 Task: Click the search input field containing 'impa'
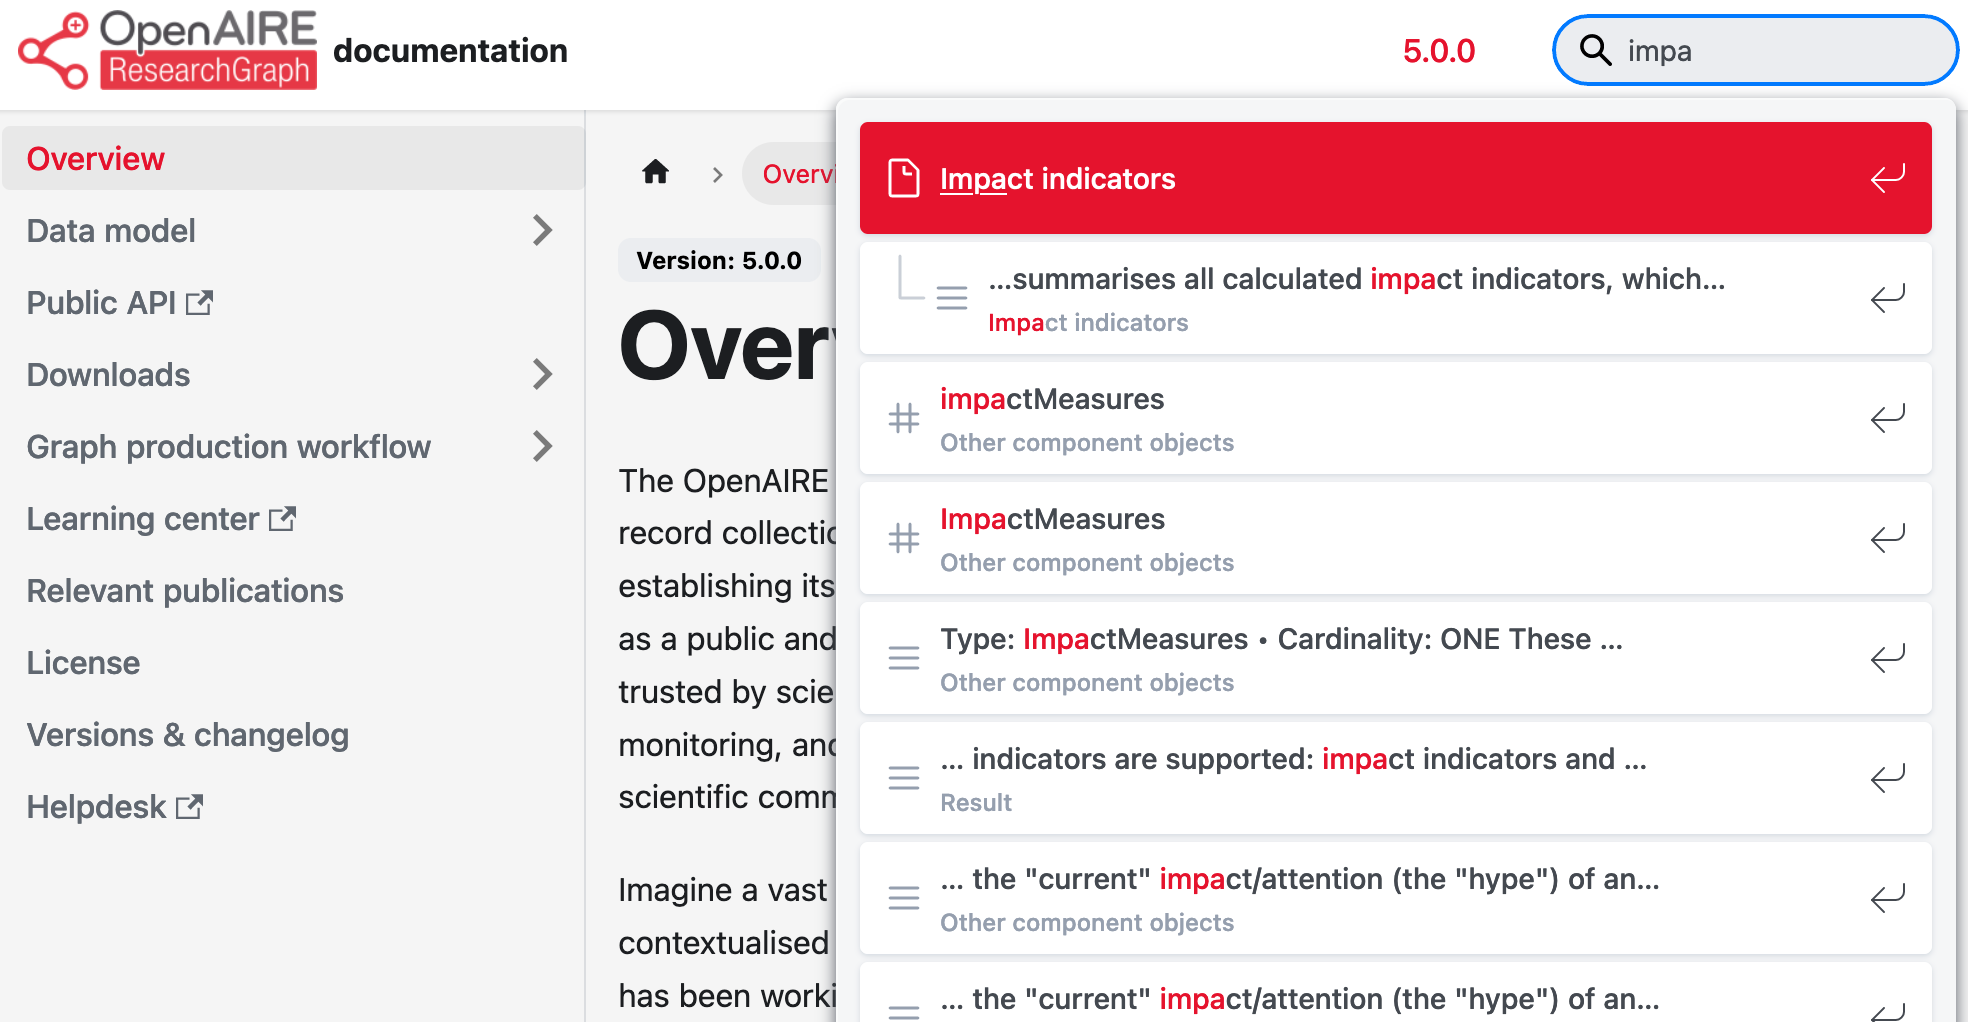click(x=1770, y=51)
